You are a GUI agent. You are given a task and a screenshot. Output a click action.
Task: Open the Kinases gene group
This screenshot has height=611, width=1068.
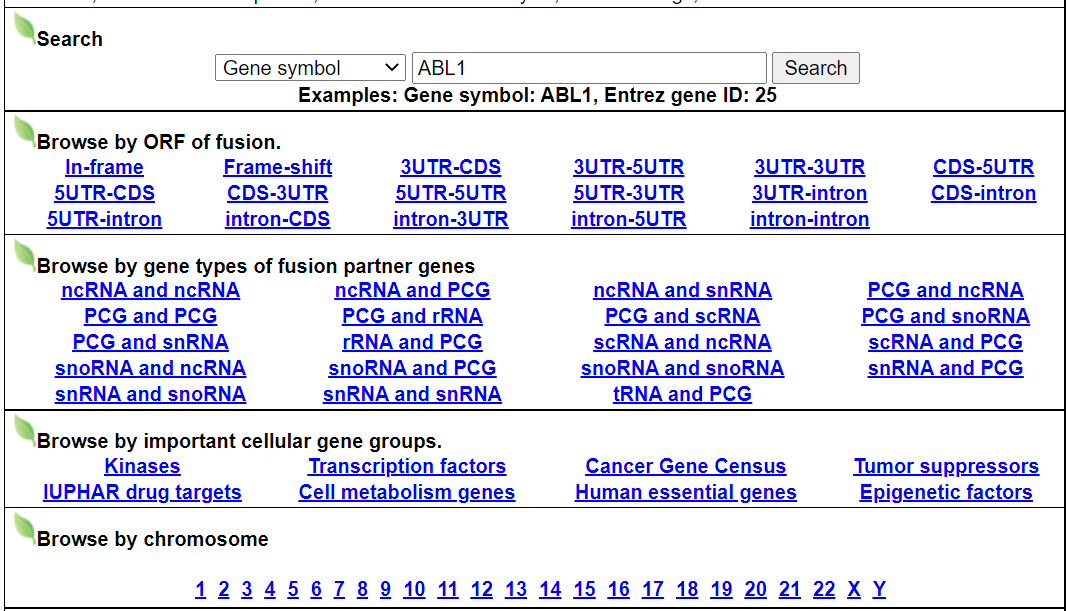point(142,466)
